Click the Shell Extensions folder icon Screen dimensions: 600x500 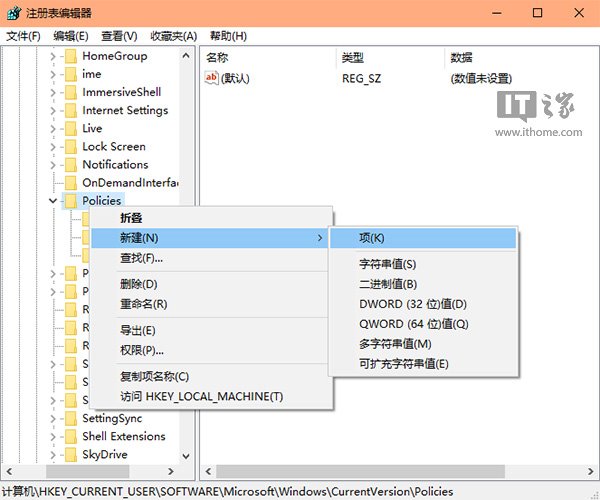point(71,436)
